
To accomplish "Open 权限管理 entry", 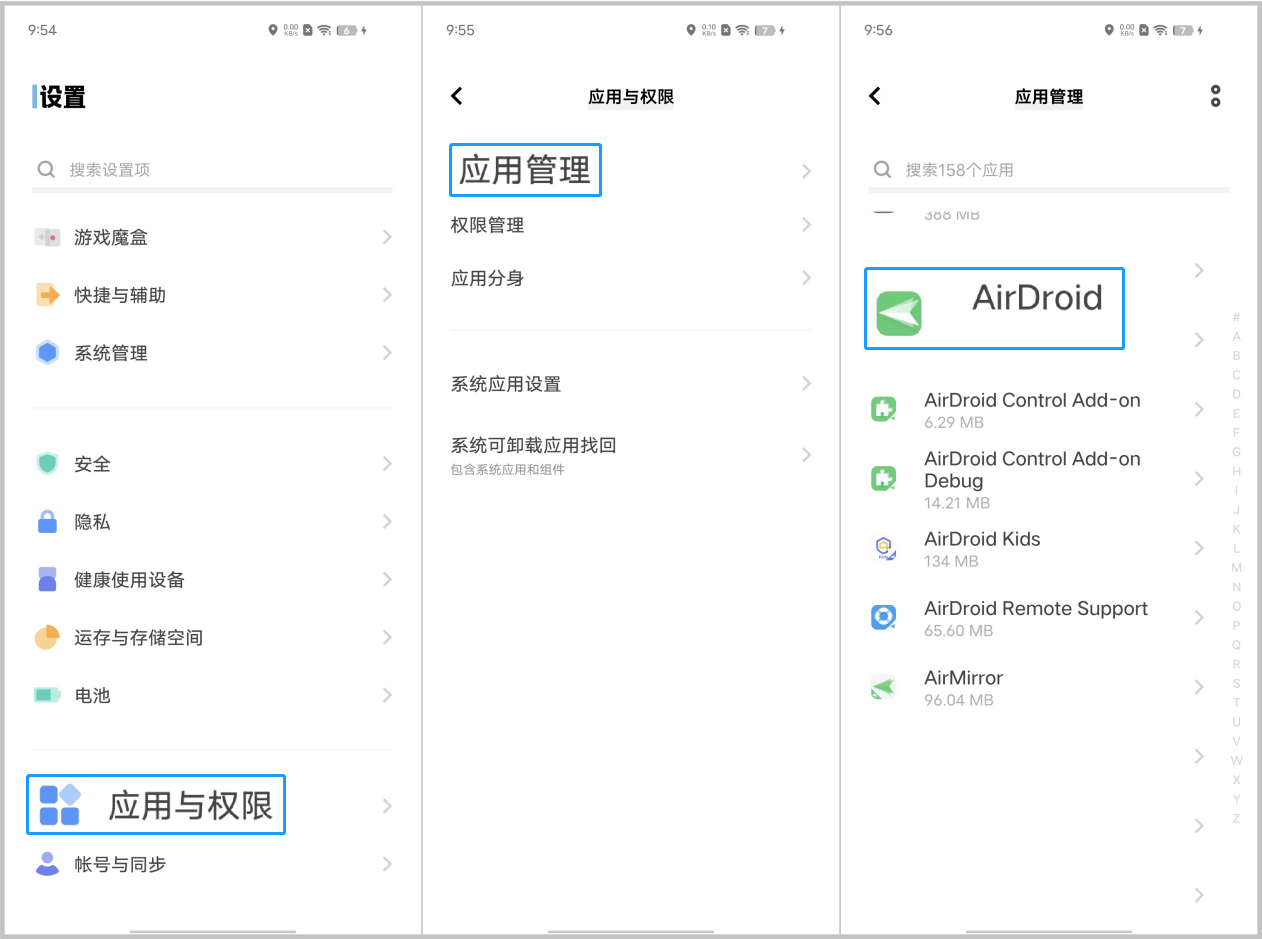I will coord(631,225).
